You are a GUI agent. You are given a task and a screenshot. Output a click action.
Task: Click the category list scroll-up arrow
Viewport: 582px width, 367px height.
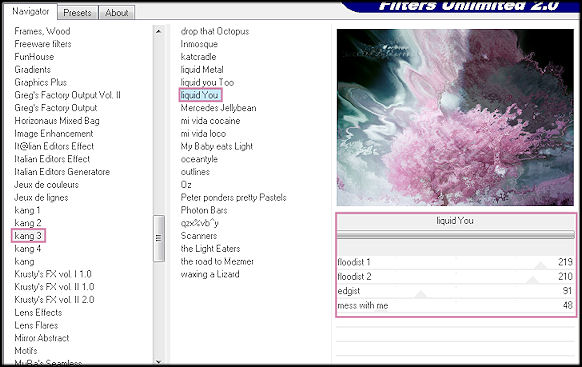click(x=158, y=31)
